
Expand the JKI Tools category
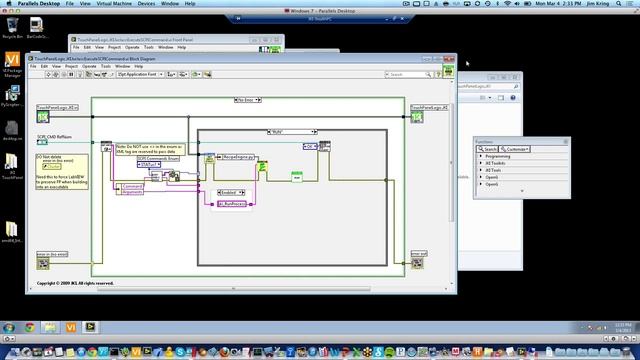[480, 170]
